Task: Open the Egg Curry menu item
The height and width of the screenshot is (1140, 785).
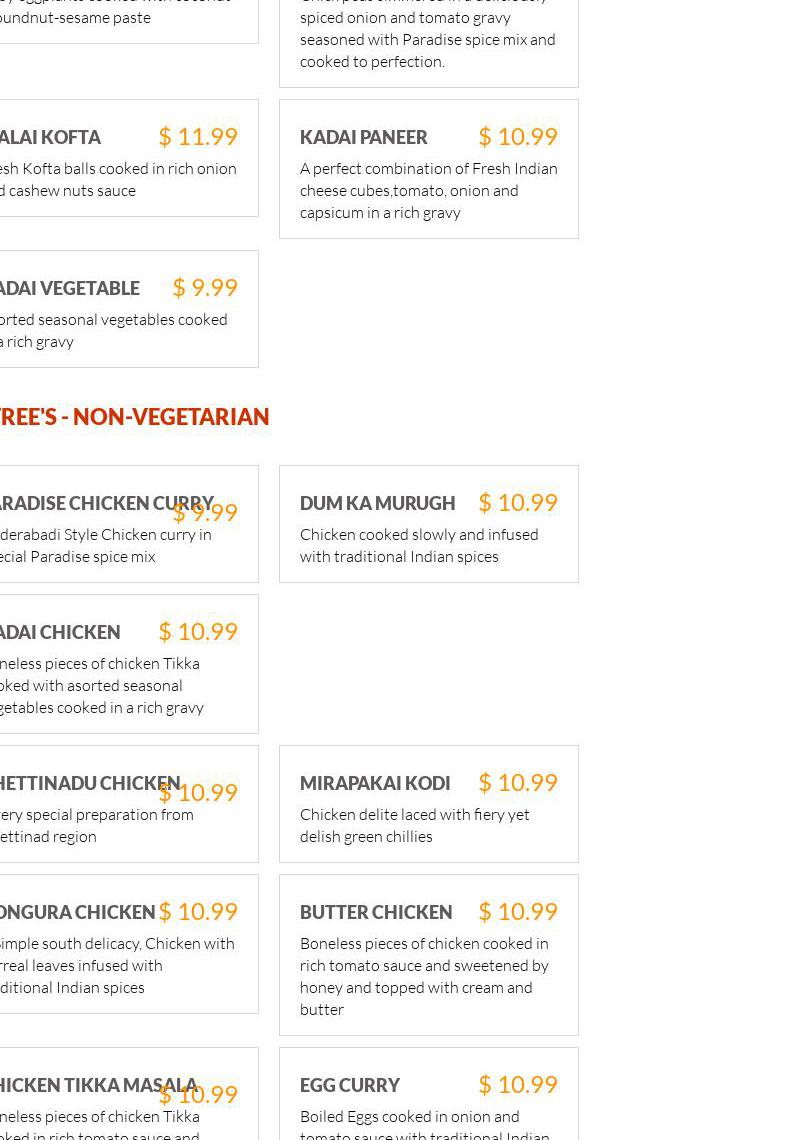Action: (429, 1093)
